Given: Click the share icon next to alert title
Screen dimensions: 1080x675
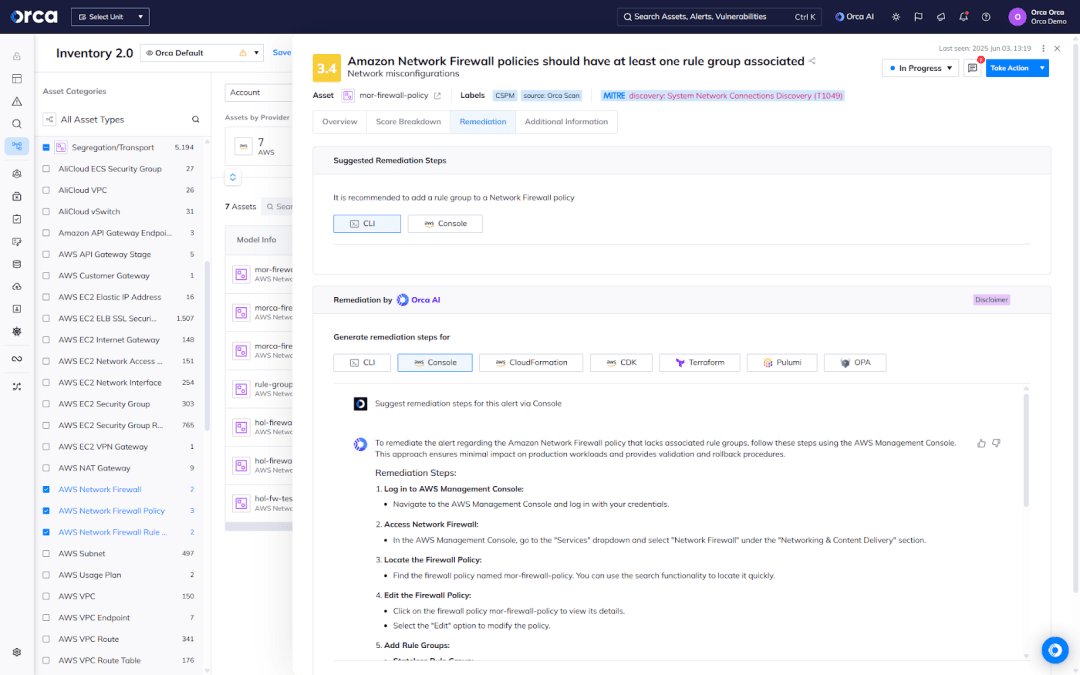Looking at the screenshot, I should click(x=813, y=61).
